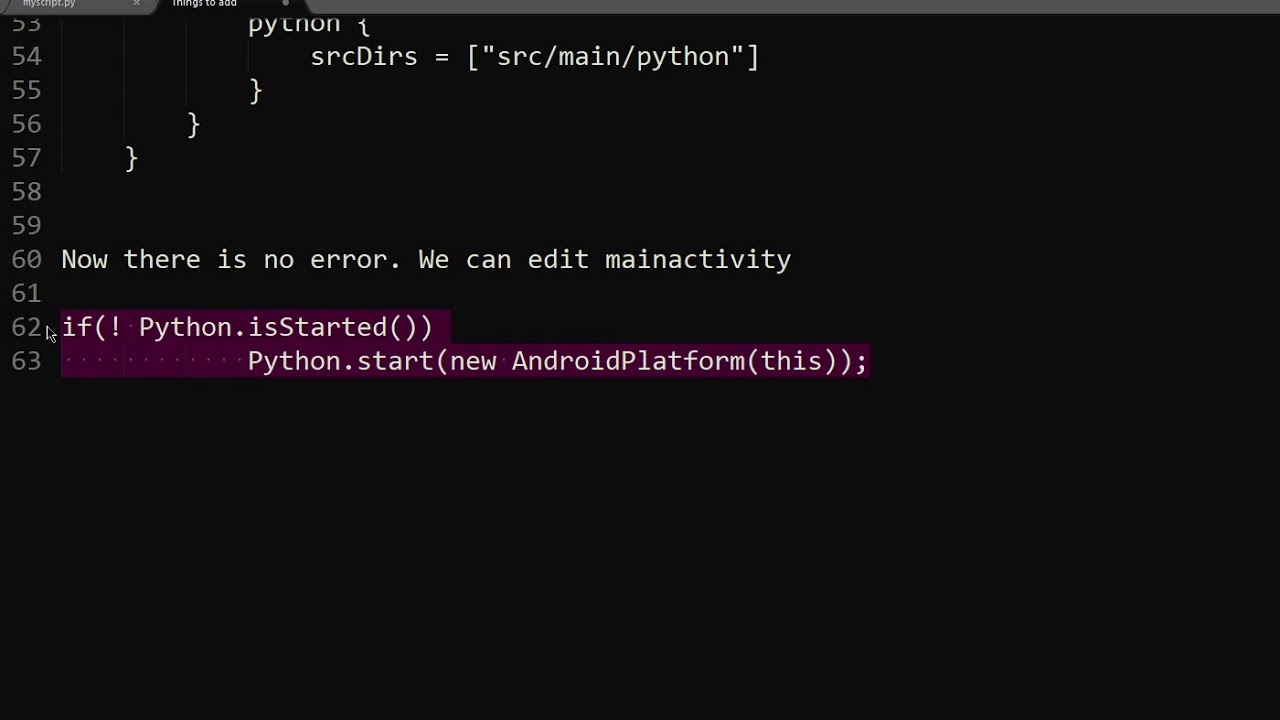The height and width of the screenshot is (720, 1280).
Task: Click line number 63 in the gutter
Action: (26, 362)
